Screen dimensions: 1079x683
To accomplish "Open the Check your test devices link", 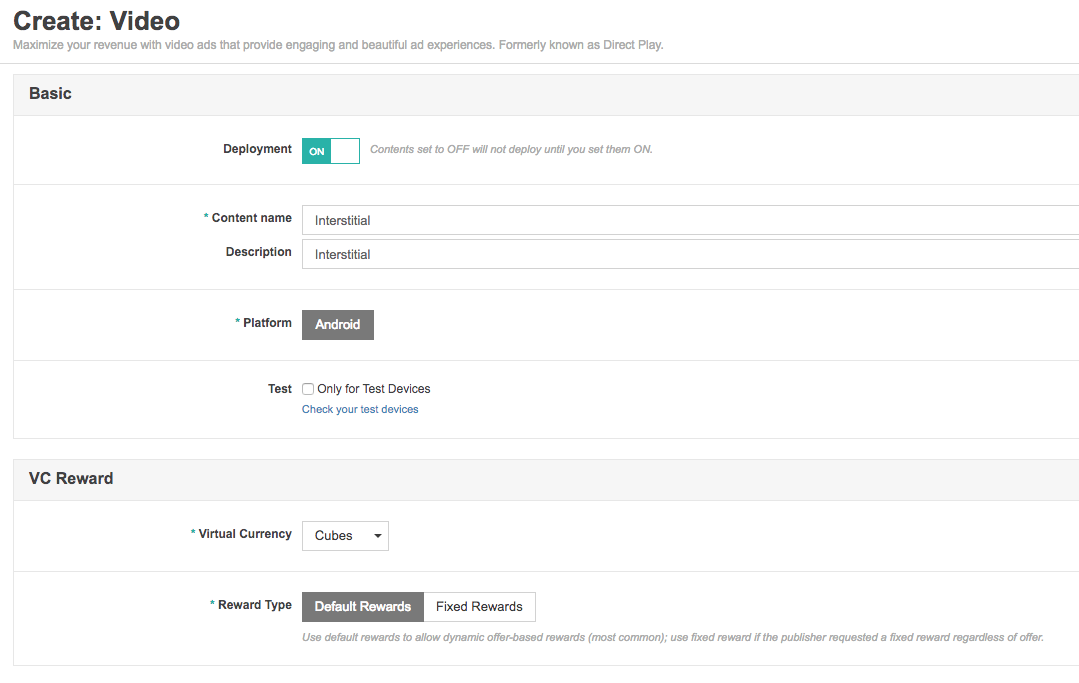I will click(360, 409).
